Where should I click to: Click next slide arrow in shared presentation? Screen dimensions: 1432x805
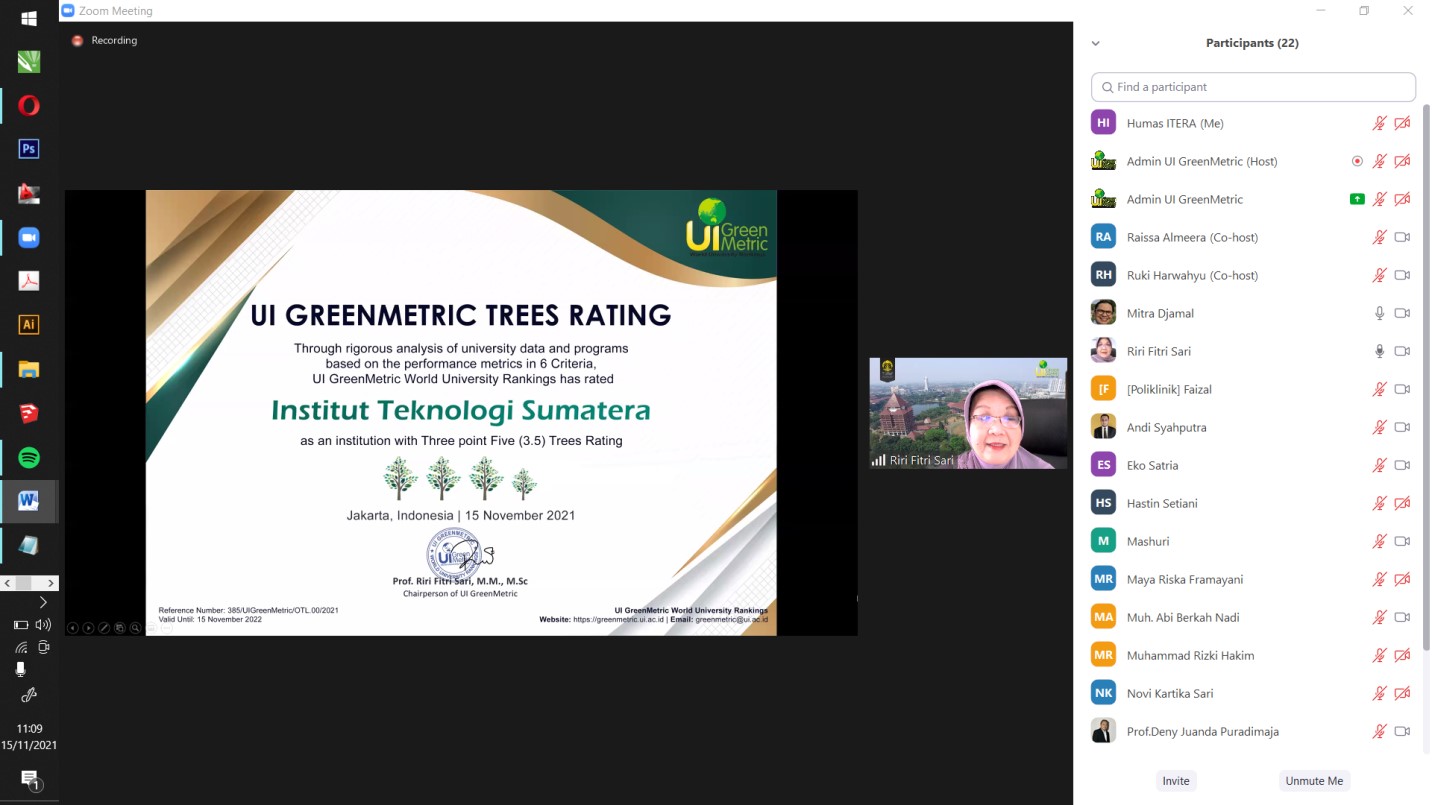tap(88, 628)
